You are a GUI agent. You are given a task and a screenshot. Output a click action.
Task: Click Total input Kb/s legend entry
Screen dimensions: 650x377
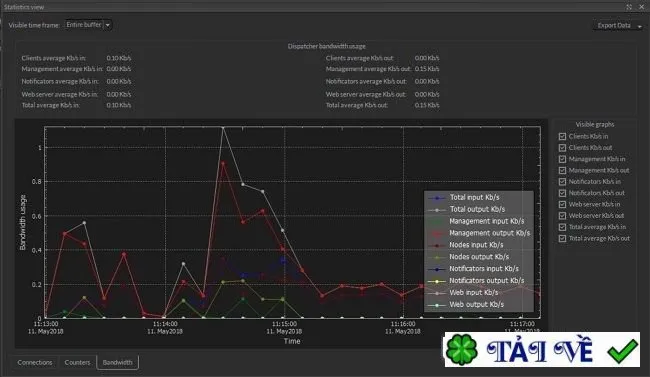tap(464, 197)
